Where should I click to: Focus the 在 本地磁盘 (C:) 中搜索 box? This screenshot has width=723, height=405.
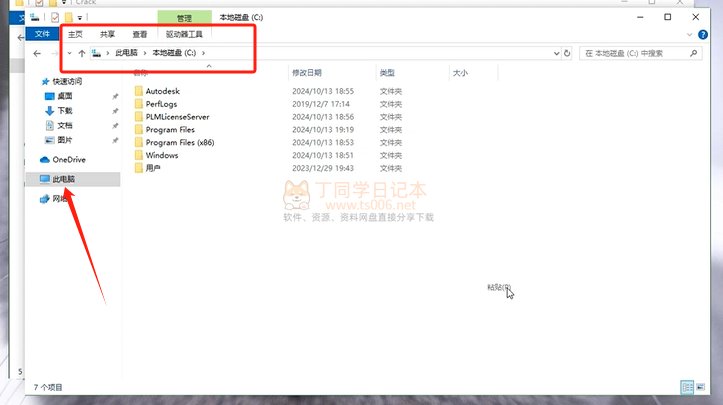[x=640, y=54]
